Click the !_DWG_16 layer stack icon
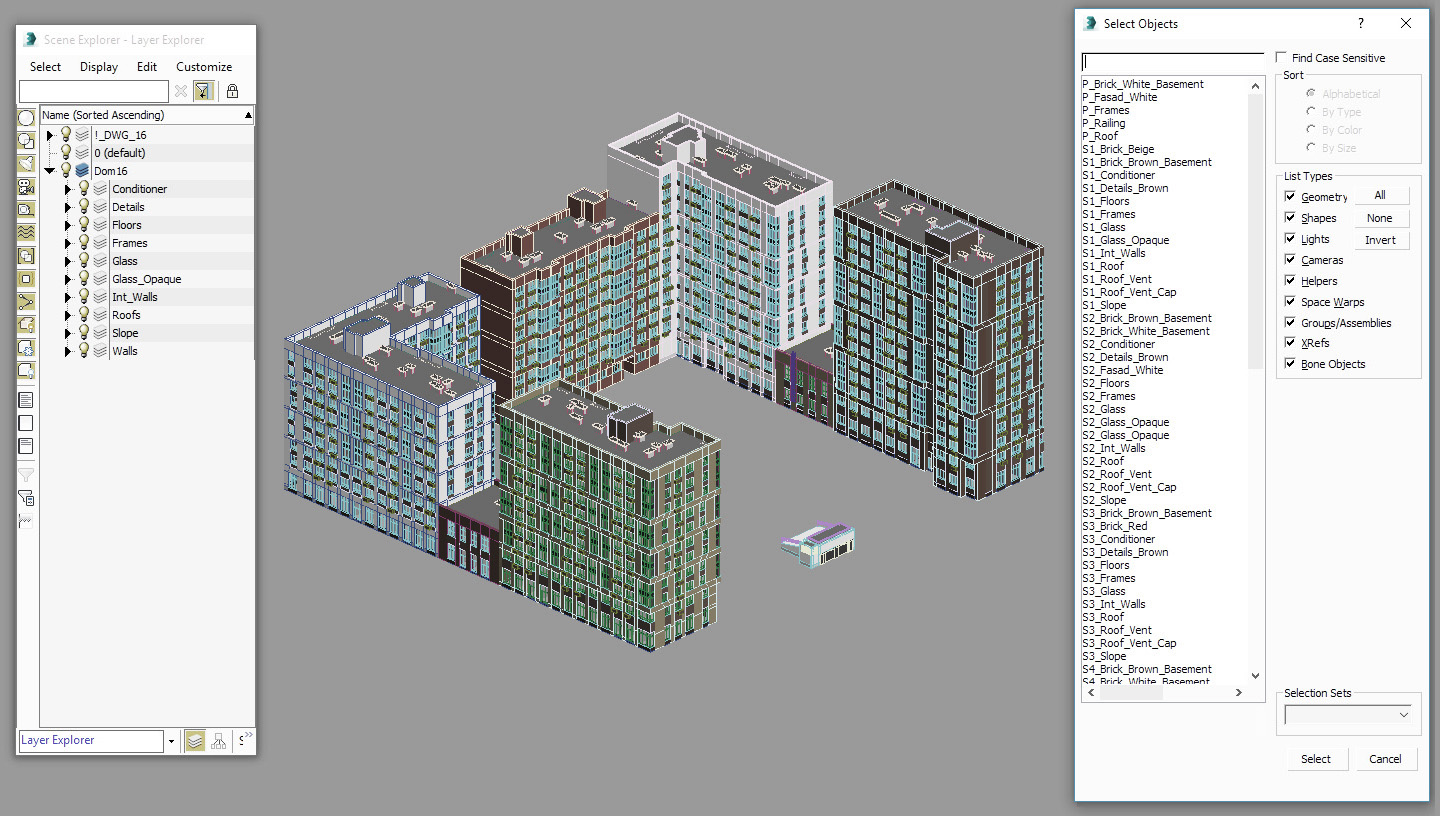The image size is (1440, 816). [x=82, y=135]
